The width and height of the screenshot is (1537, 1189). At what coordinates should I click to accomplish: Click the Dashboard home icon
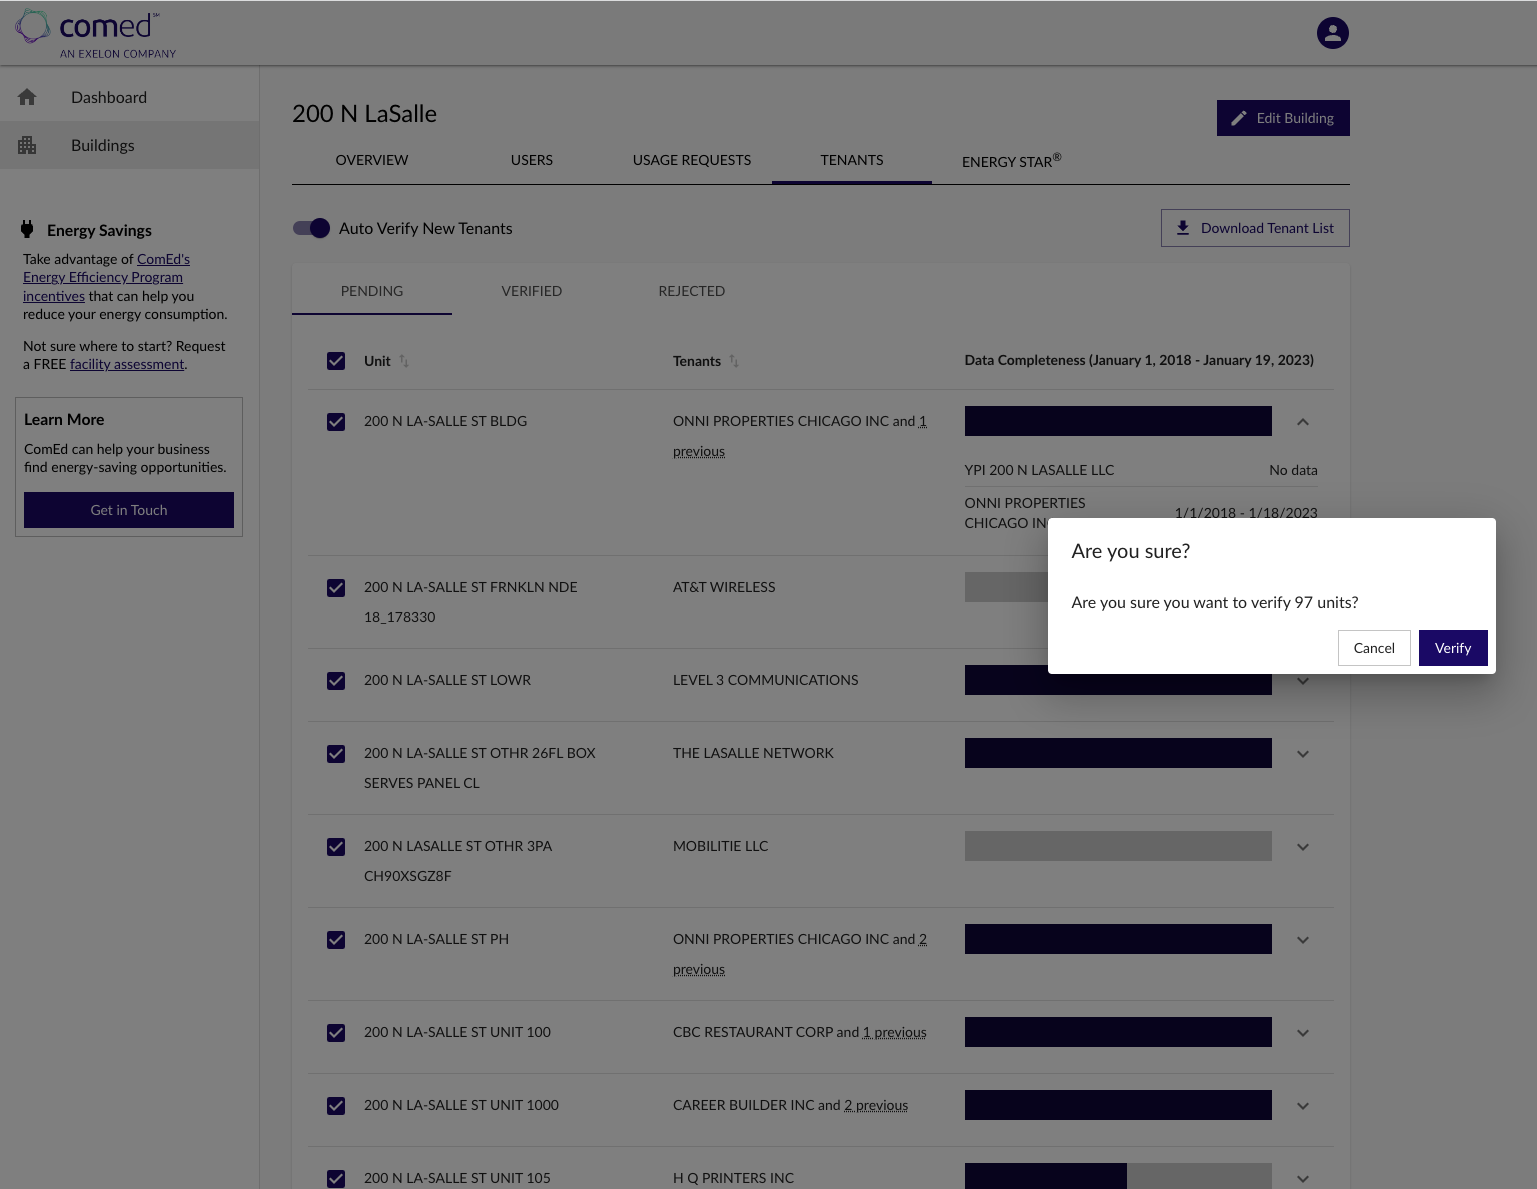[27, 97]
